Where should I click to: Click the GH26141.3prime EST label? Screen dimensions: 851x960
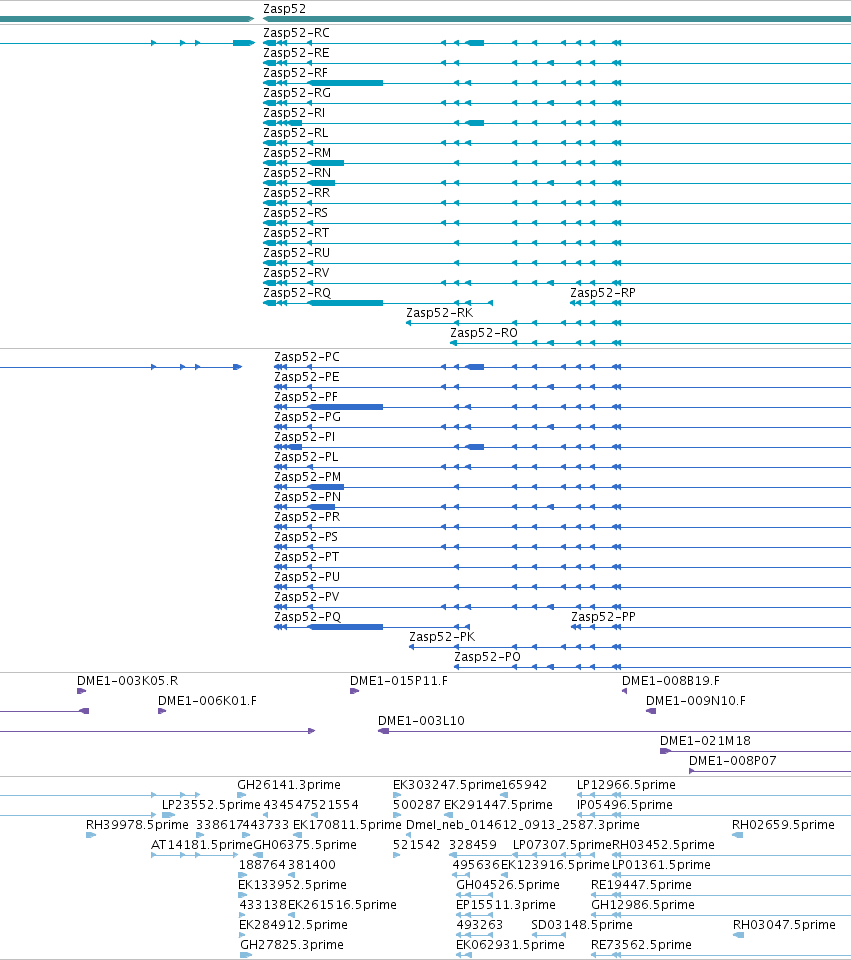click(x=289, y=785)
